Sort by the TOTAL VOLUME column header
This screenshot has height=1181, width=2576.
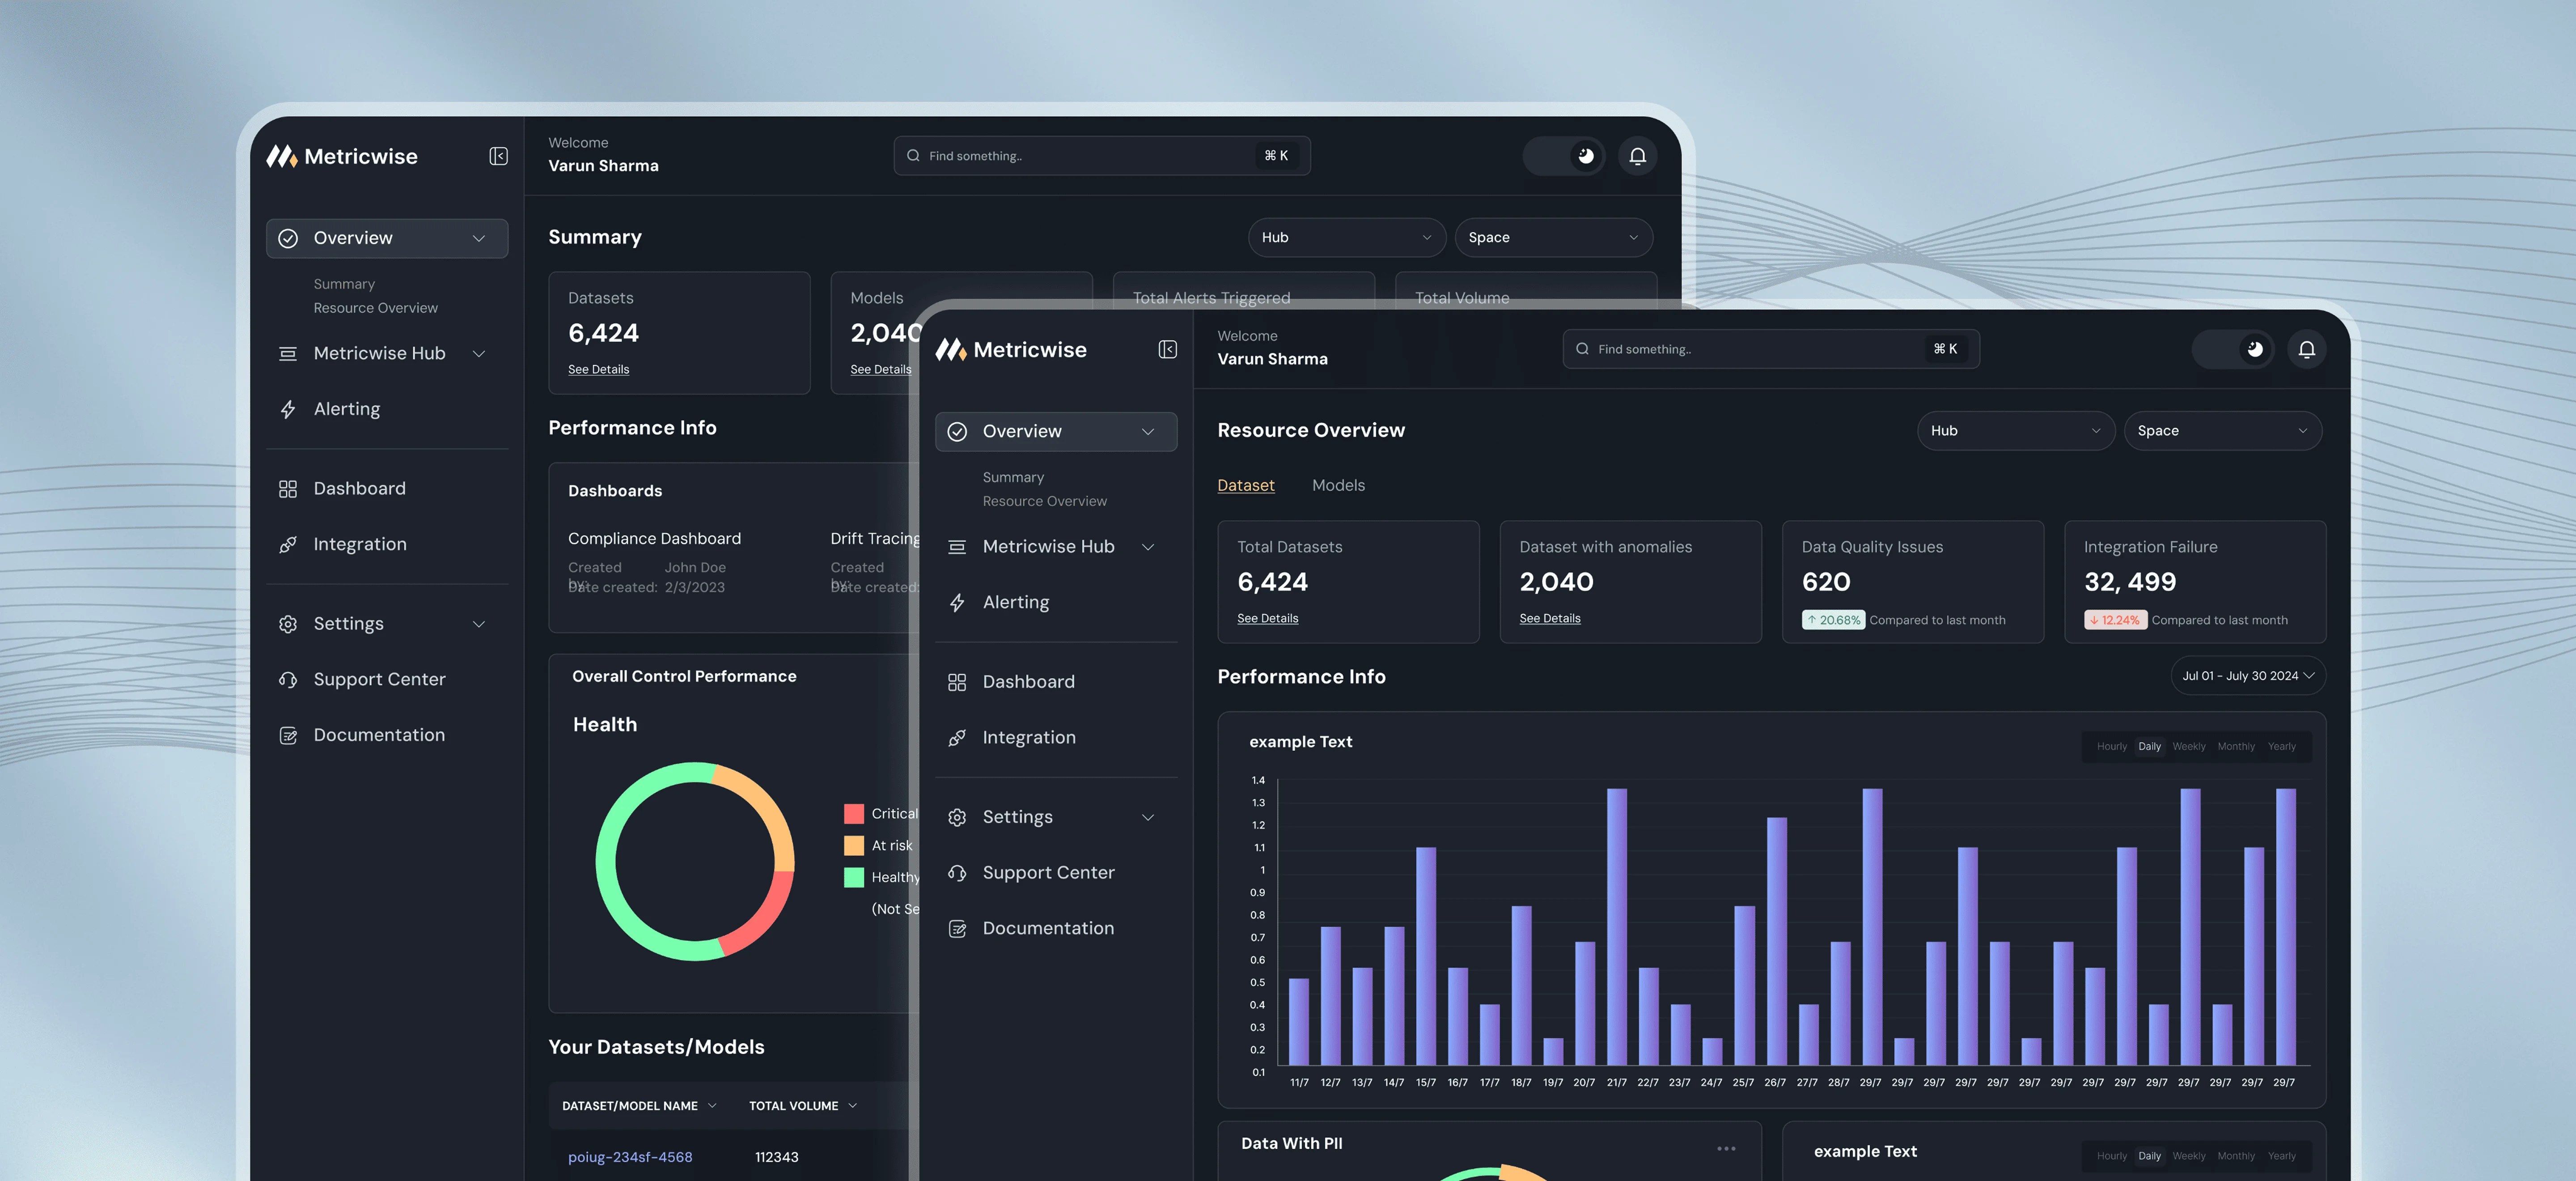pos(803,1106)
